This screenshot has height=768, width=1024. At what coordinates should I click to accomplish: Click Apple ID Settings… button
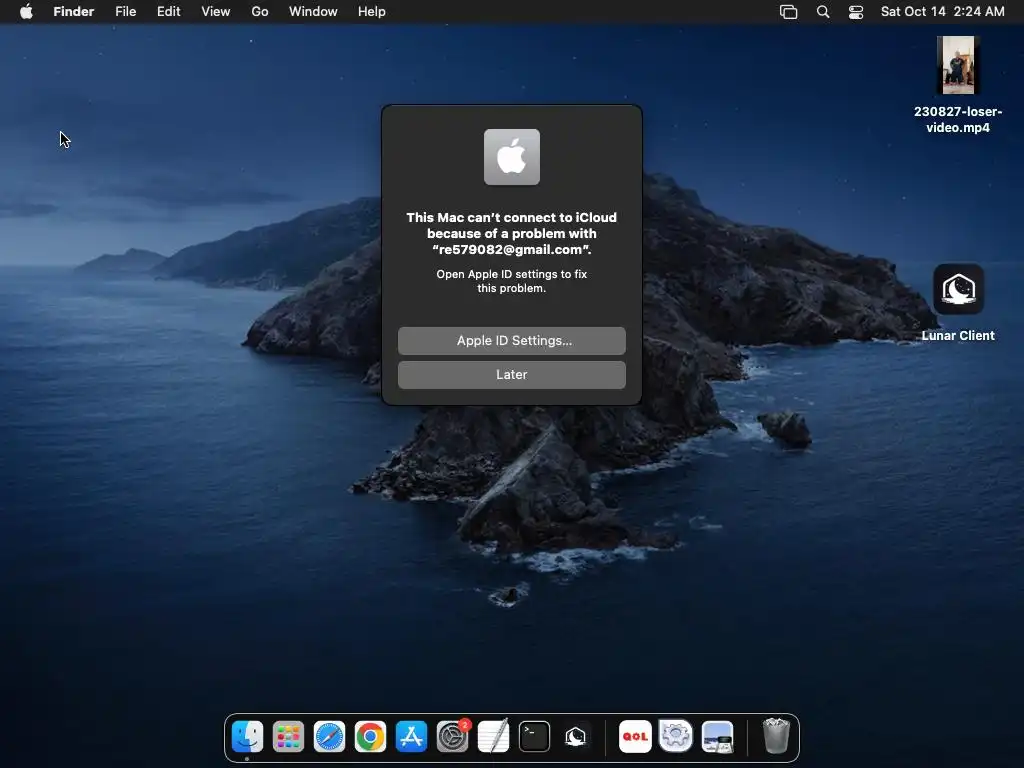pyautogui.click(x=511, y=341)
